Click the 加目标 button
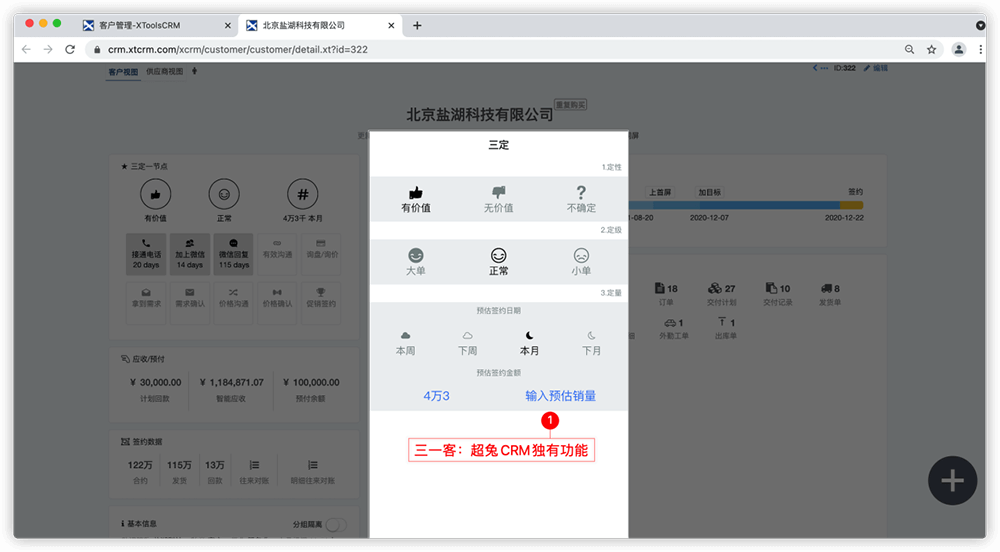The image size is (1000, 552). coord(709,192)
